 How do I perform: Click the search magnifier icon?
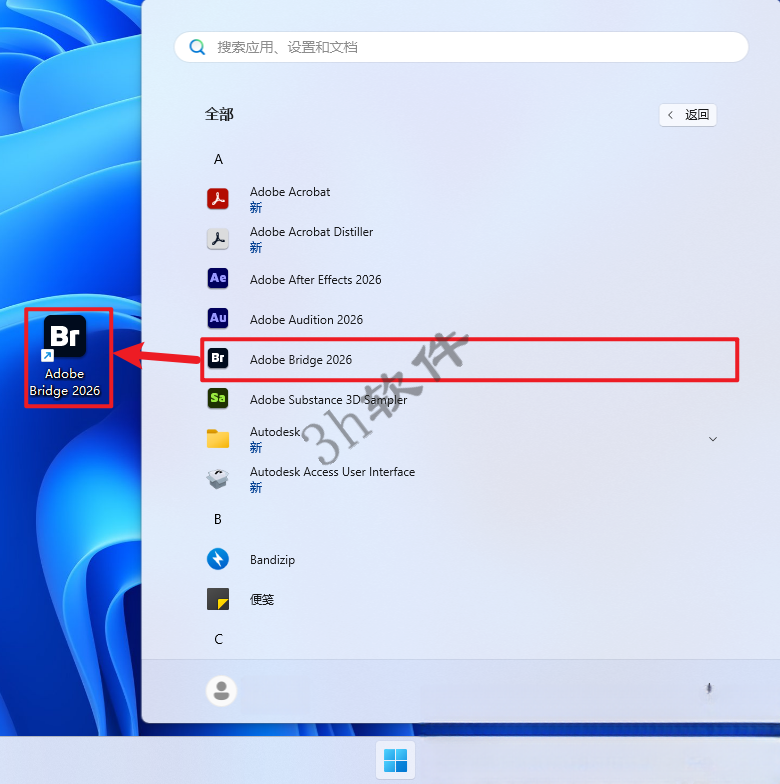coord(198,47)
